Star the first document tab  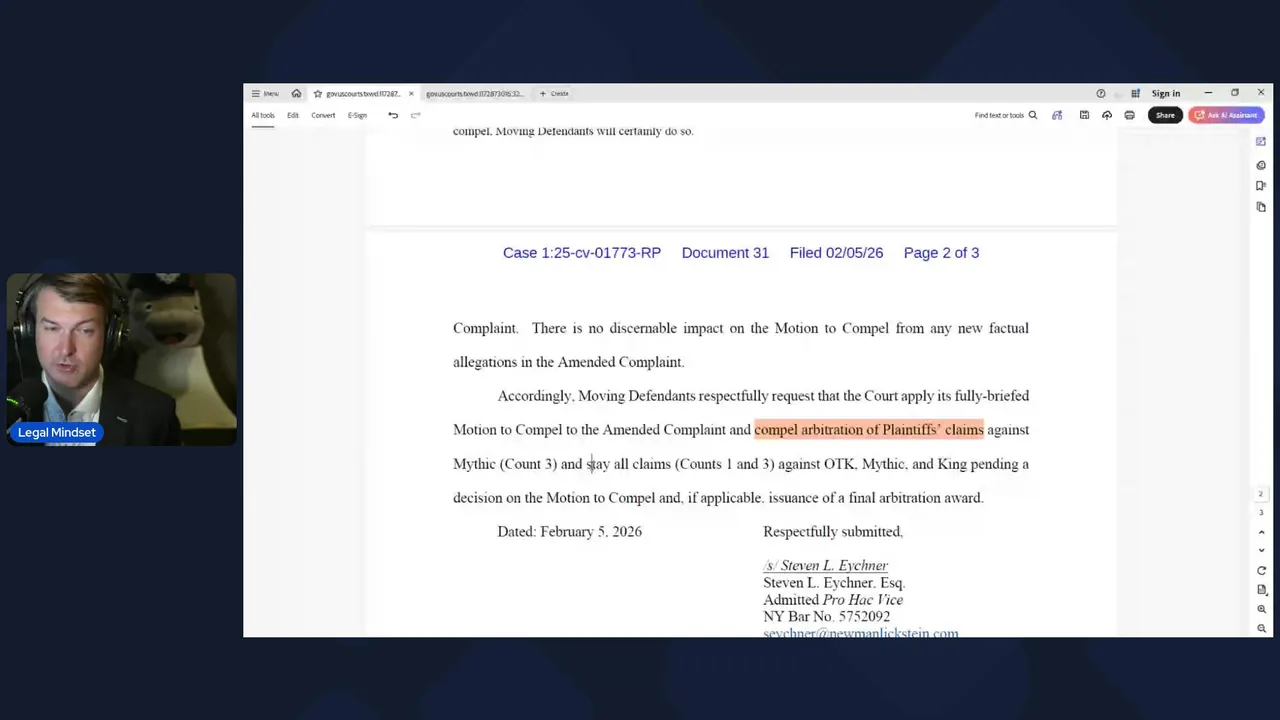click(x=318, y=94)
